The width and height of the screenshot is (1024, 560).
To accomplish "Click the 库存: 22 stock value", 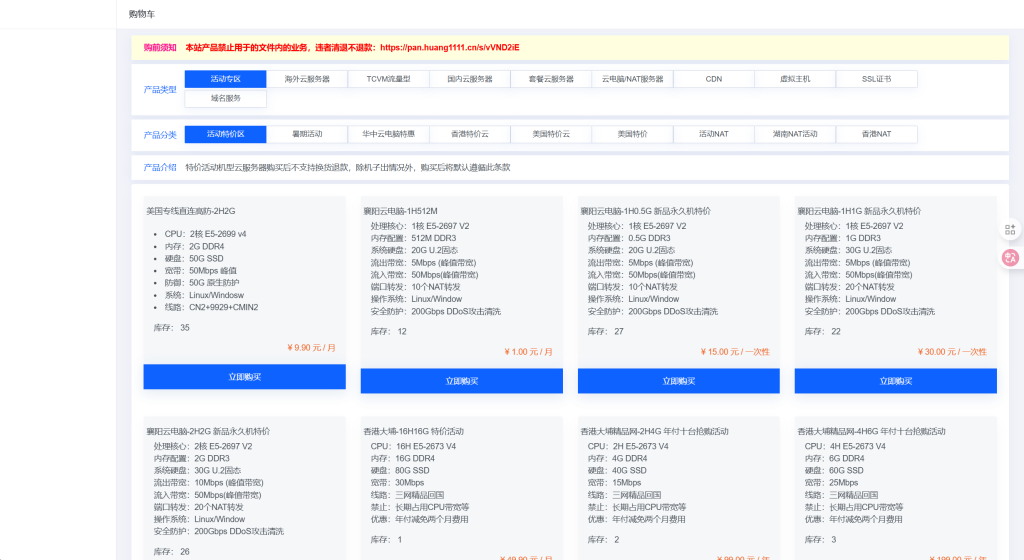I will point(822,332).
